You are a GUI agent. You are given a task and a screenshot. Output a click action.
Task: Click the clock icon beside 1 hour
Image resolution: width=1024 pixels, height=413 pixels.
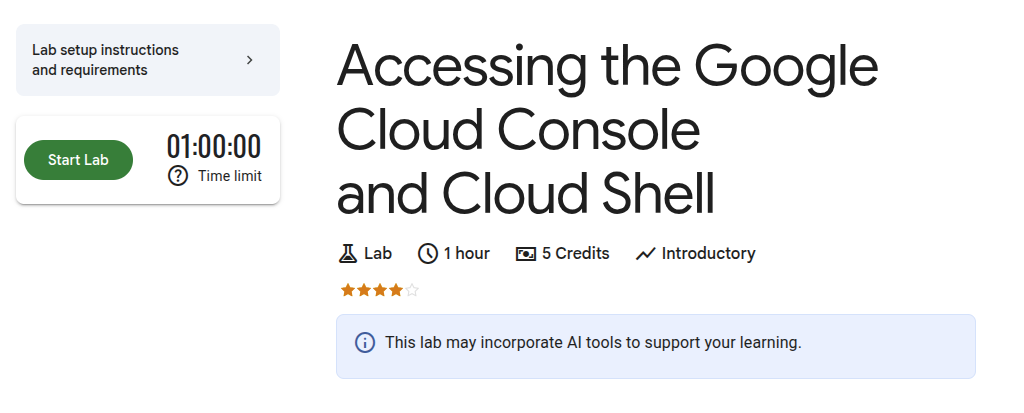click(x=428, y=253)
